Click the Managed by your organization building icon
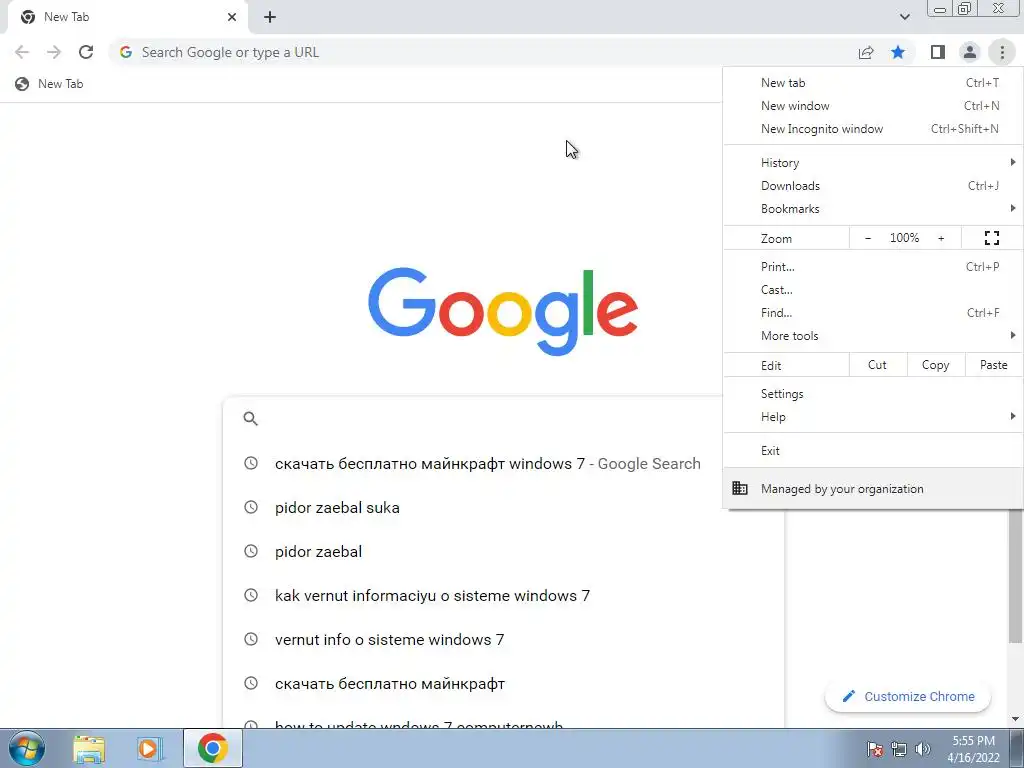Viewport: 1024px width, 768px height. coord(739,488)
